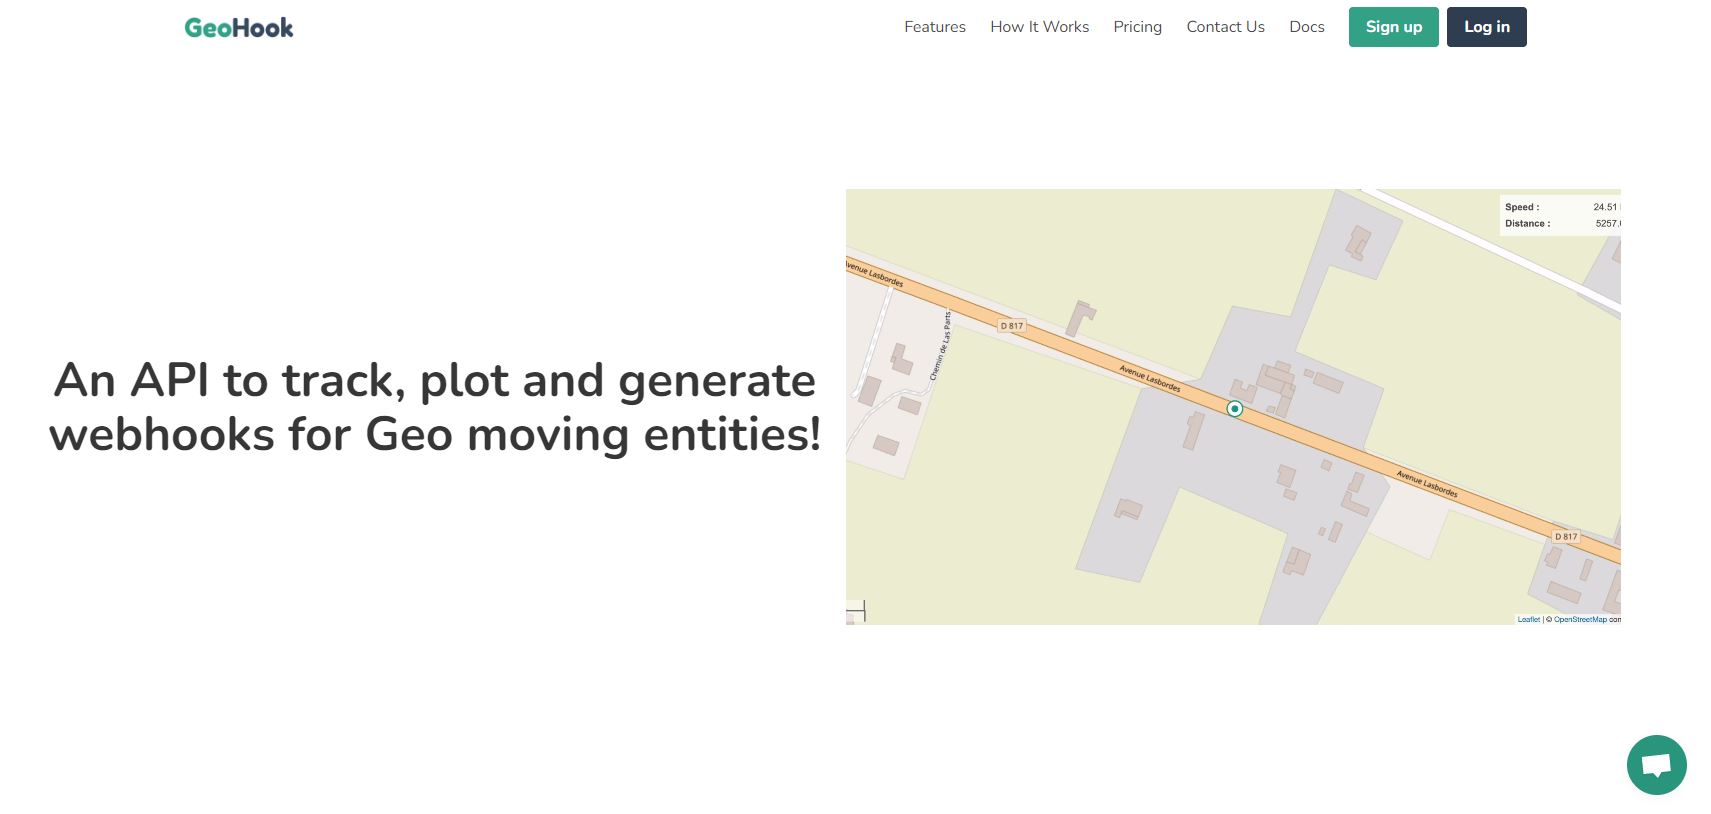Open the Pricing page link

click(x=1138, y=27)
